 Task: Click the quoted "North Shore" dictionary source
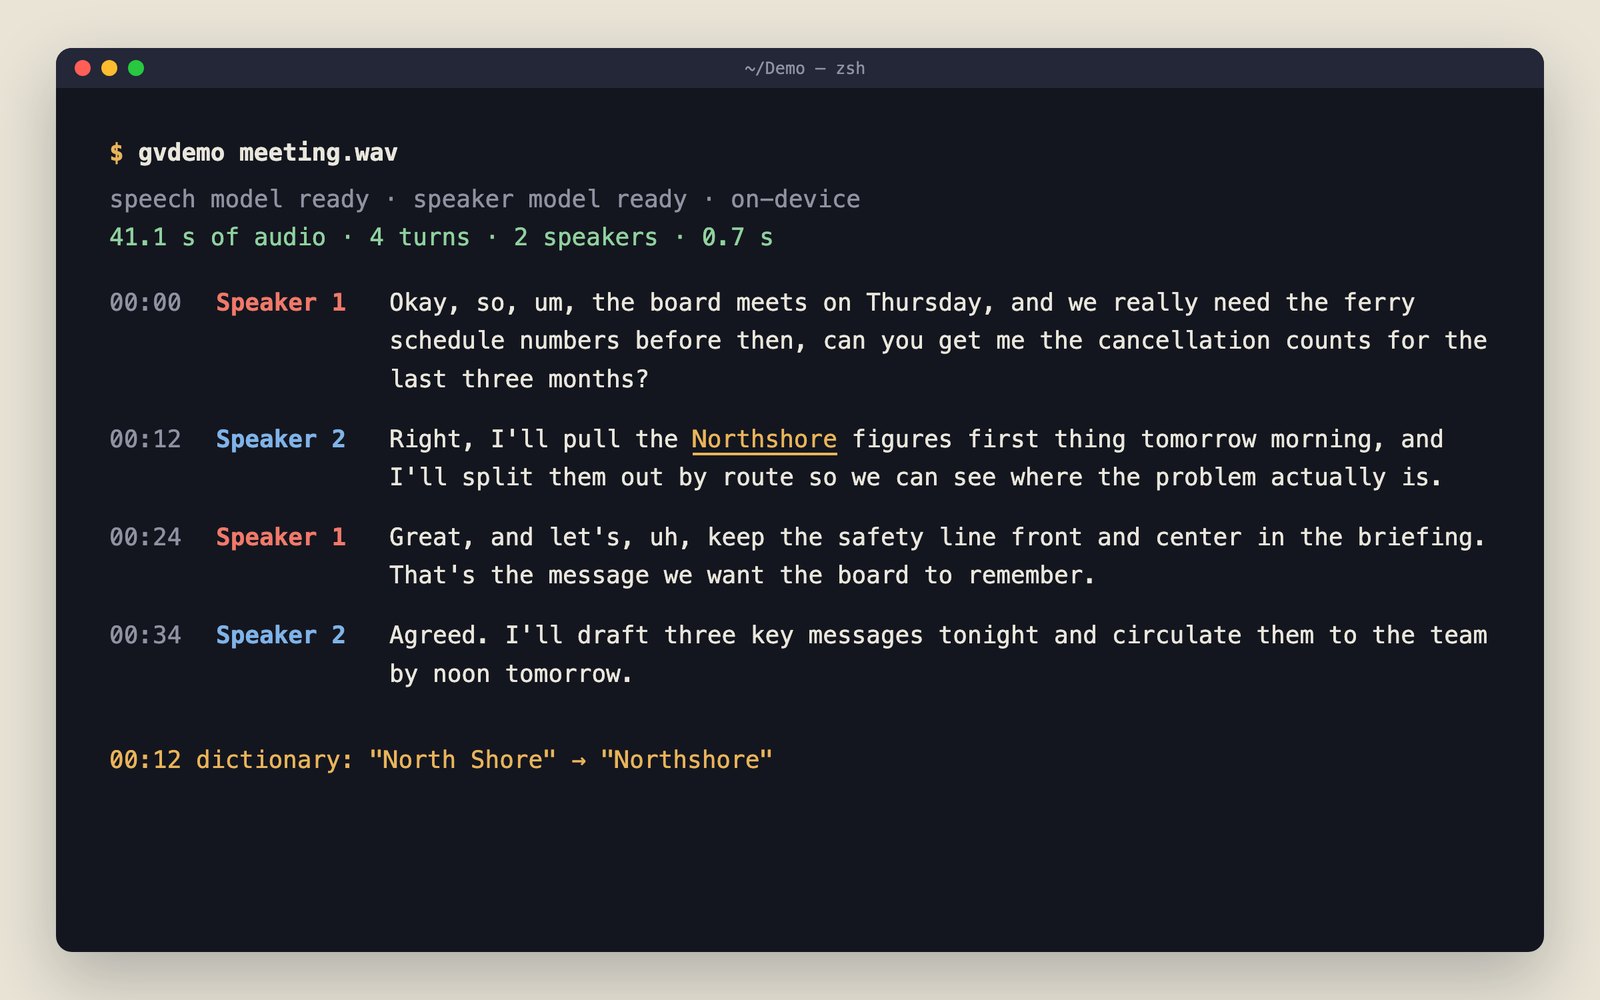pyautogui.click(x=462, y=759)
